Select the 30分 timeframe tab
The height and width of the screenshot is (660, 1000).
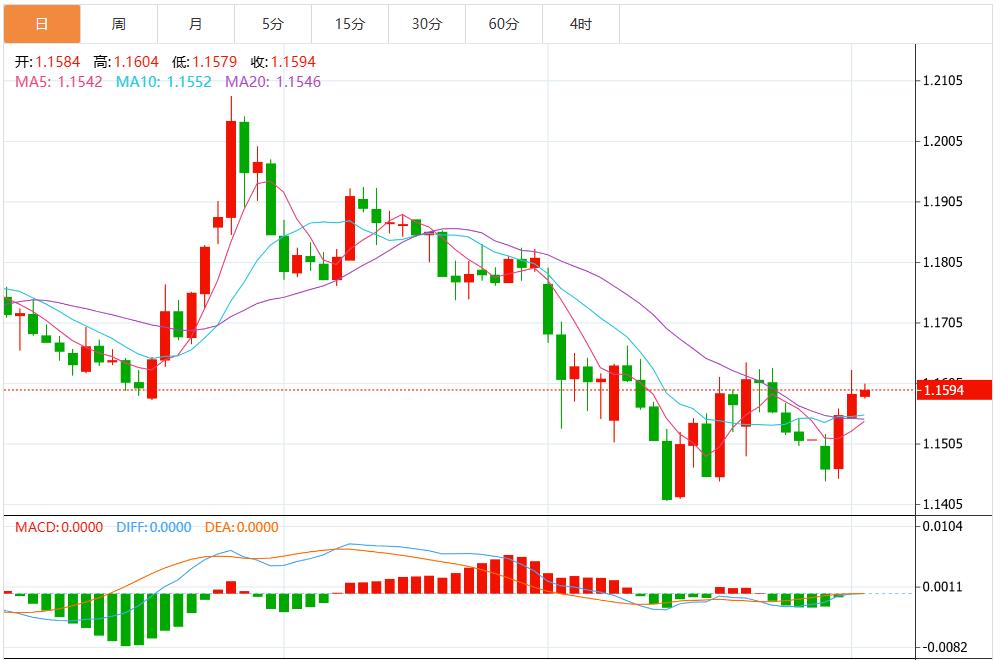coord(426,24)
